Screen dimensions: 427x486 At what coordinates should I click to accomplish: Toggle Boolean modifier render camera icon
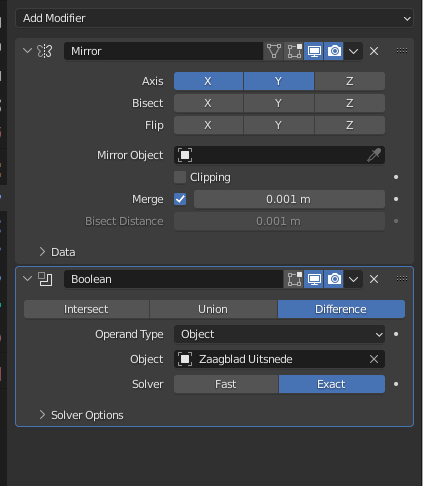pyautogui.click(x=334, y=279)
